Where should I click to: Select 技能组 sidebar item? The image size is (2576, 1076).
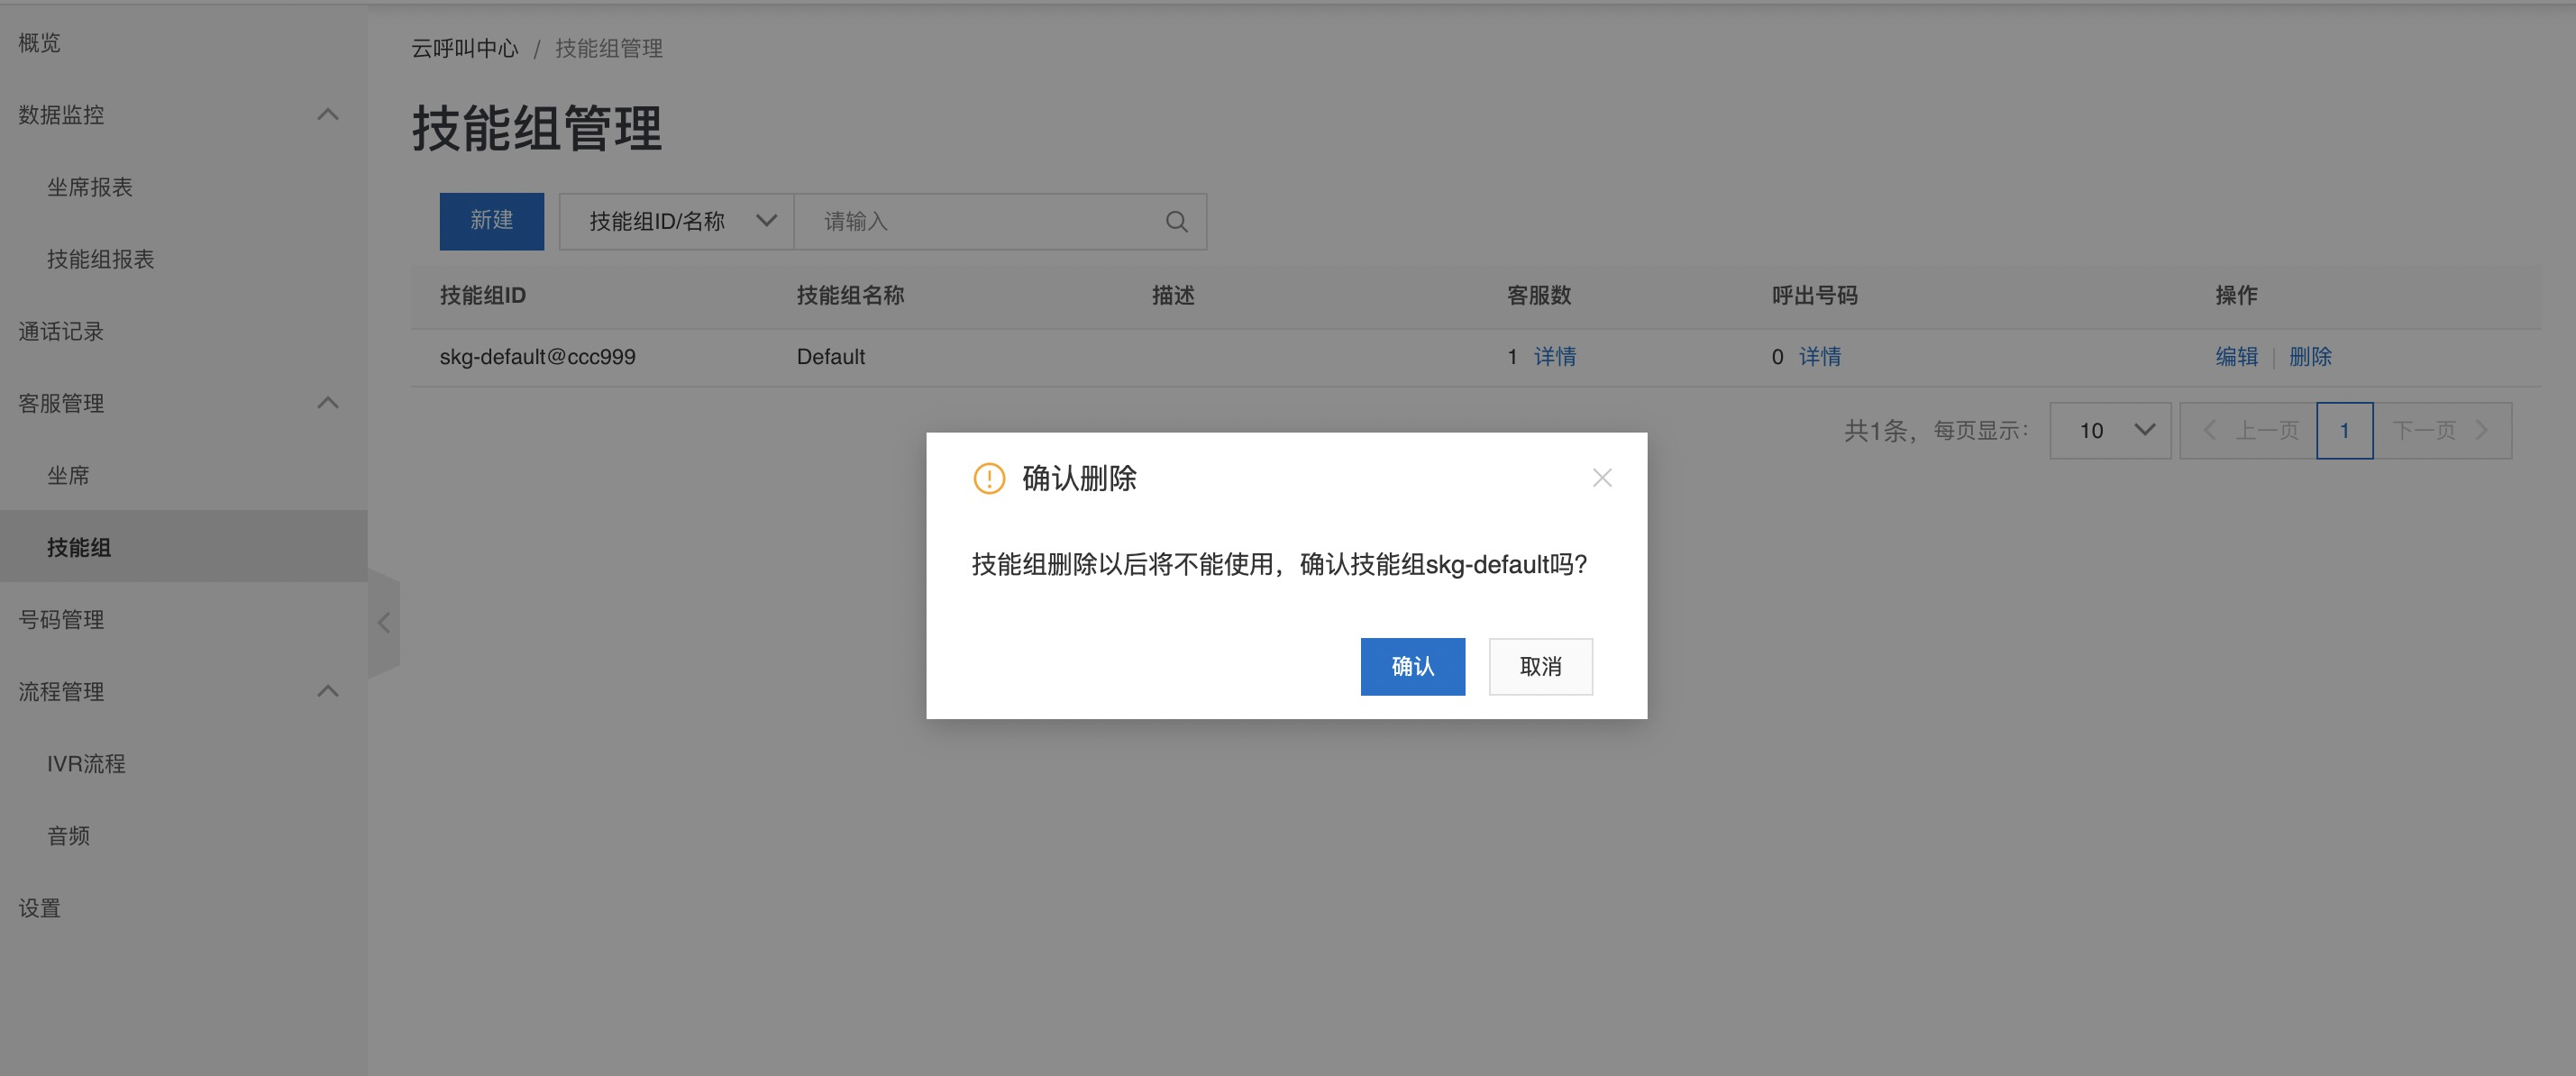[184, 547]
